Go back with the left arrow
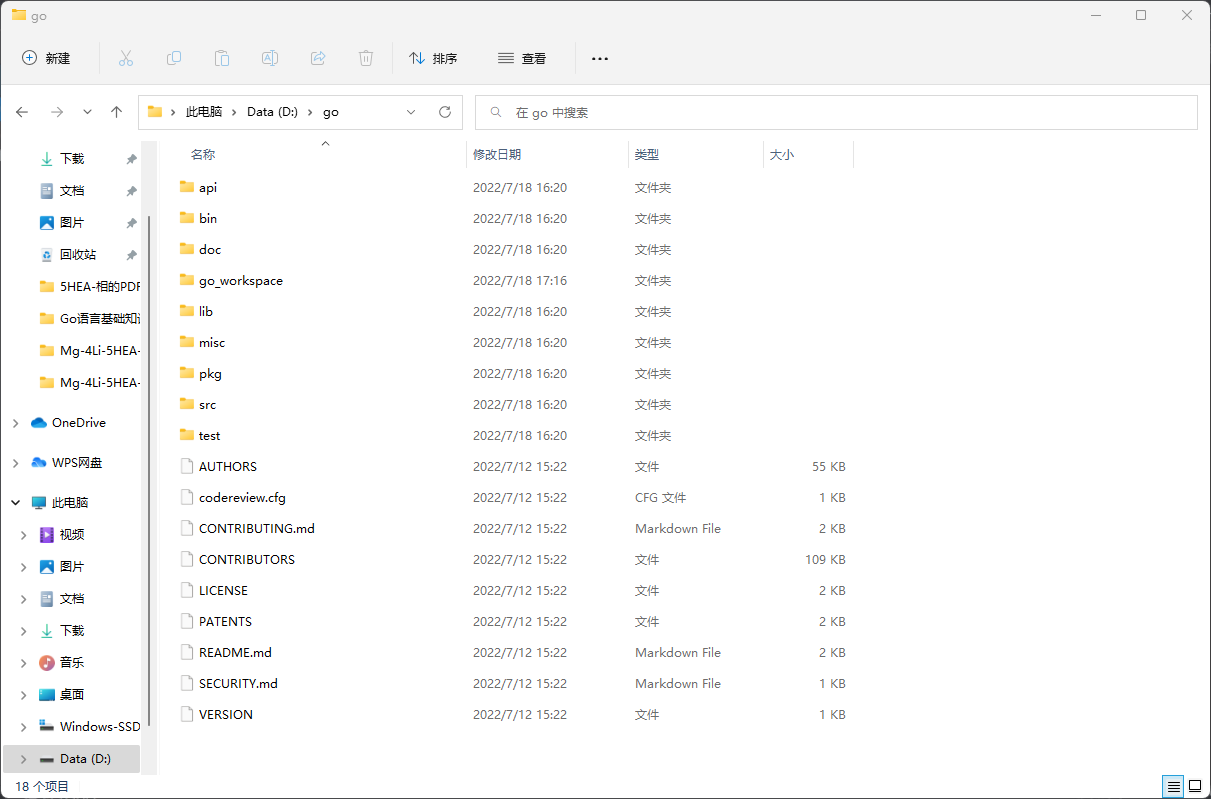The image size is (1211, 799). point(22,112)
